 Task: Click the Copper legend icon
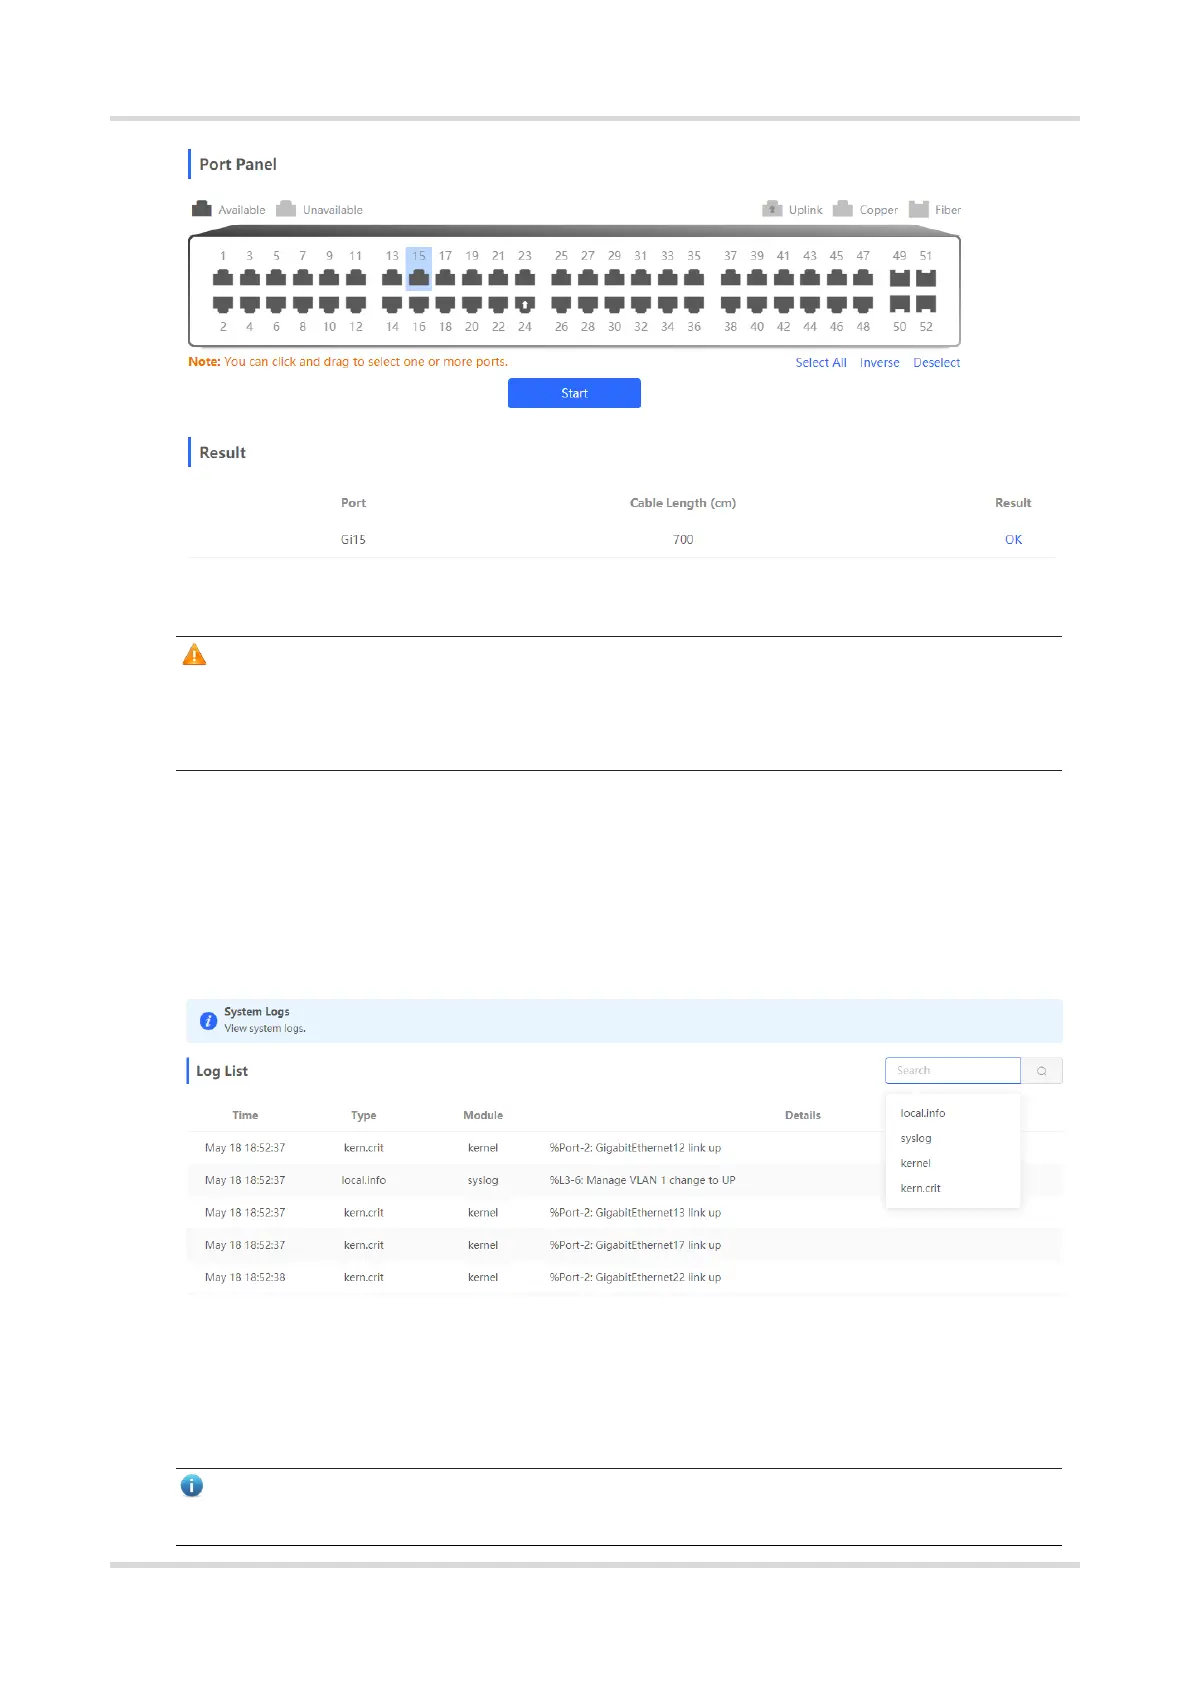pyautogui.click(x=843, y=208)
